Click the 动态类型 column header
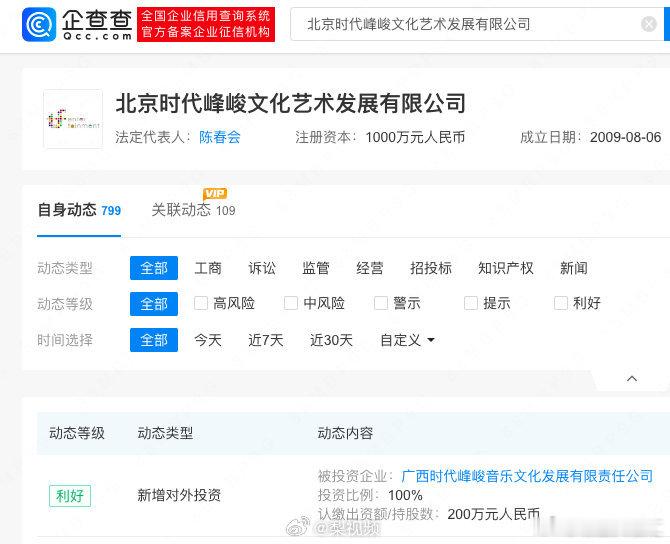The width and height of the screenshot is (670, 544). click(x=165, y=433)
